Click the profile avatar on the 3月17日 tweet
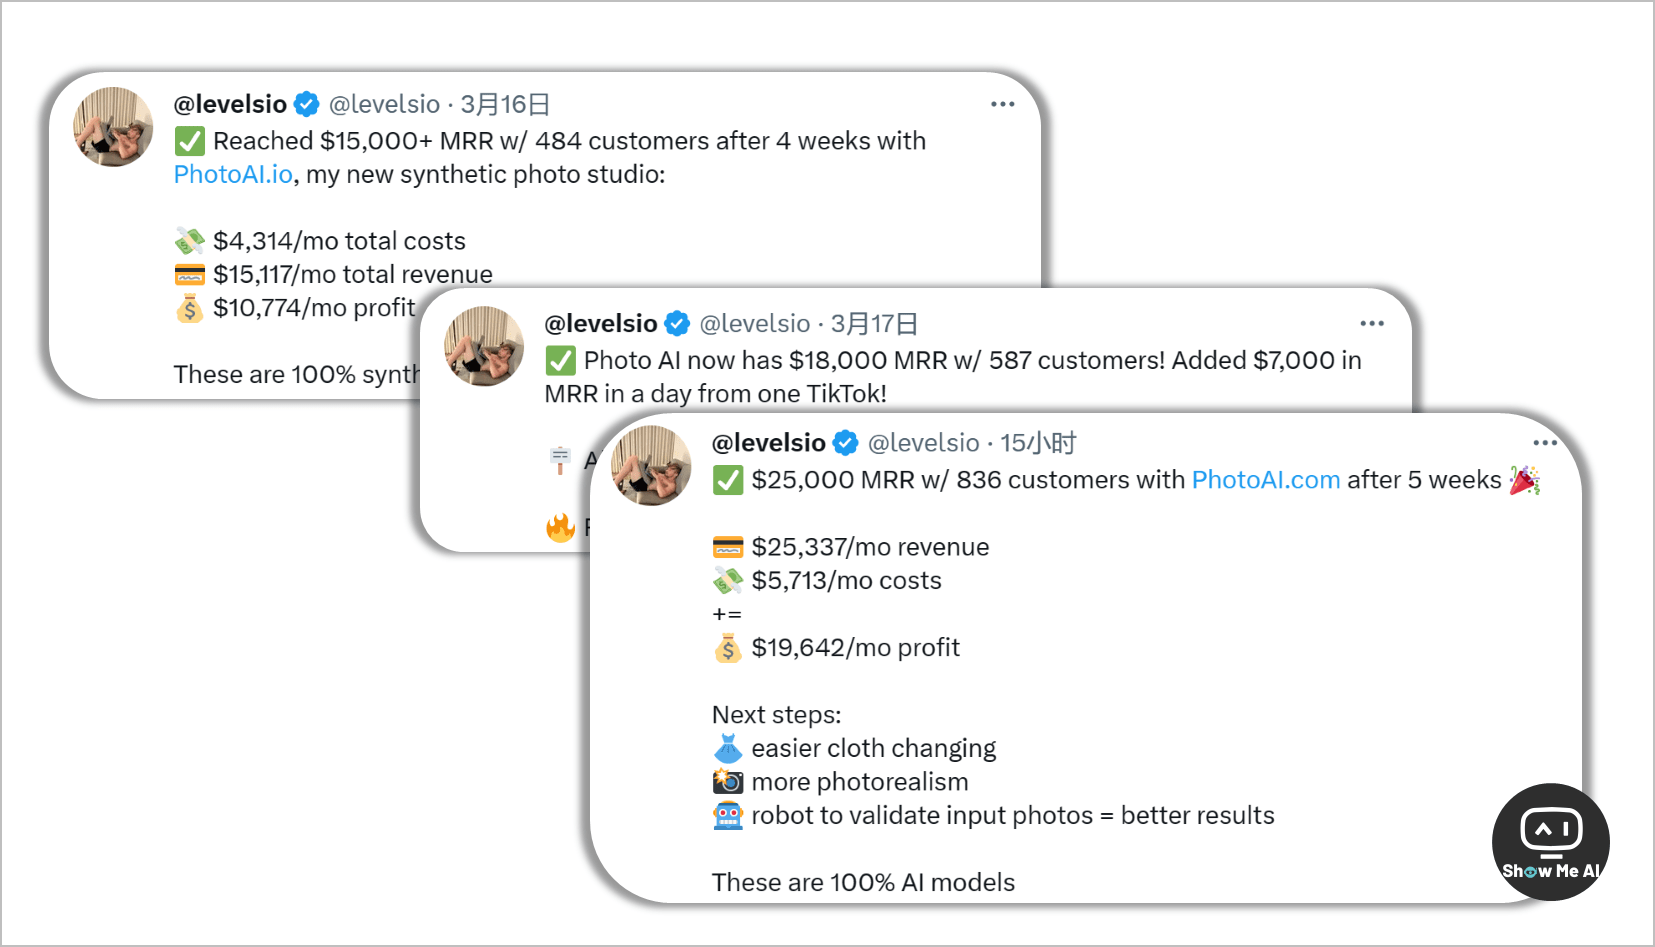Viewport: 1655px width, 947px height. point(484,346)
